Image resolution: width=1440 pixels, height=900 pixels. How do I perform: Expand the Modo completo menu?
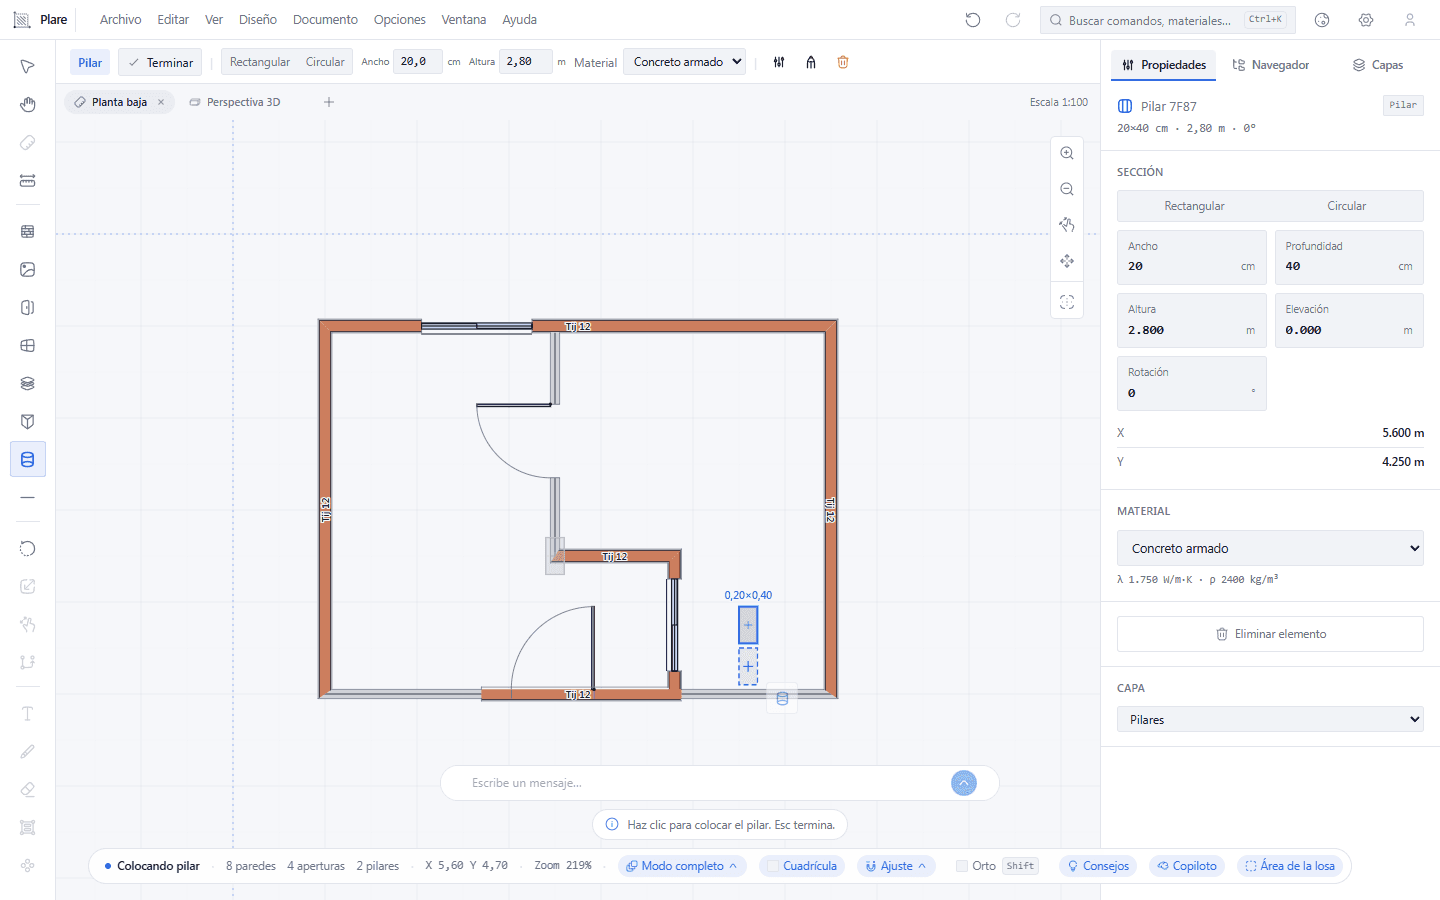pos(682,866)
